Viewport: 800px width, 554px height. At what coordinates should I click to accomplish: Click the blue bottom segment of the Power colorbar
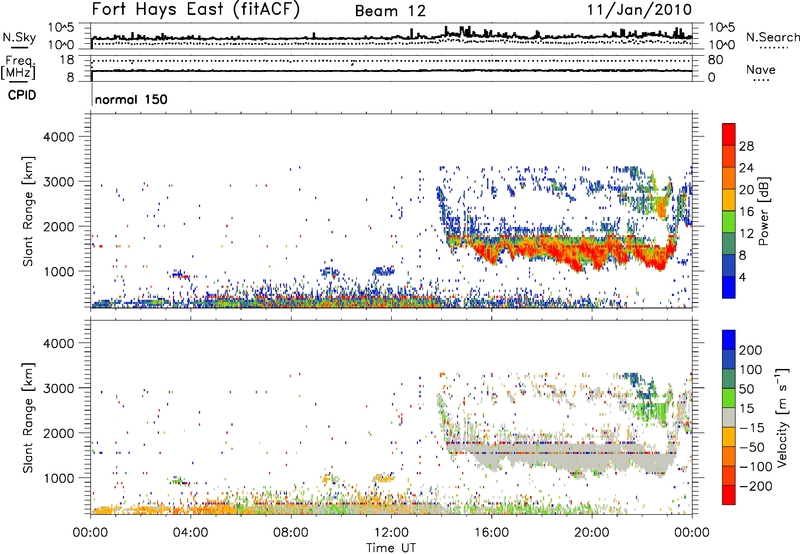pyautogui.click(x=729, y=288)
